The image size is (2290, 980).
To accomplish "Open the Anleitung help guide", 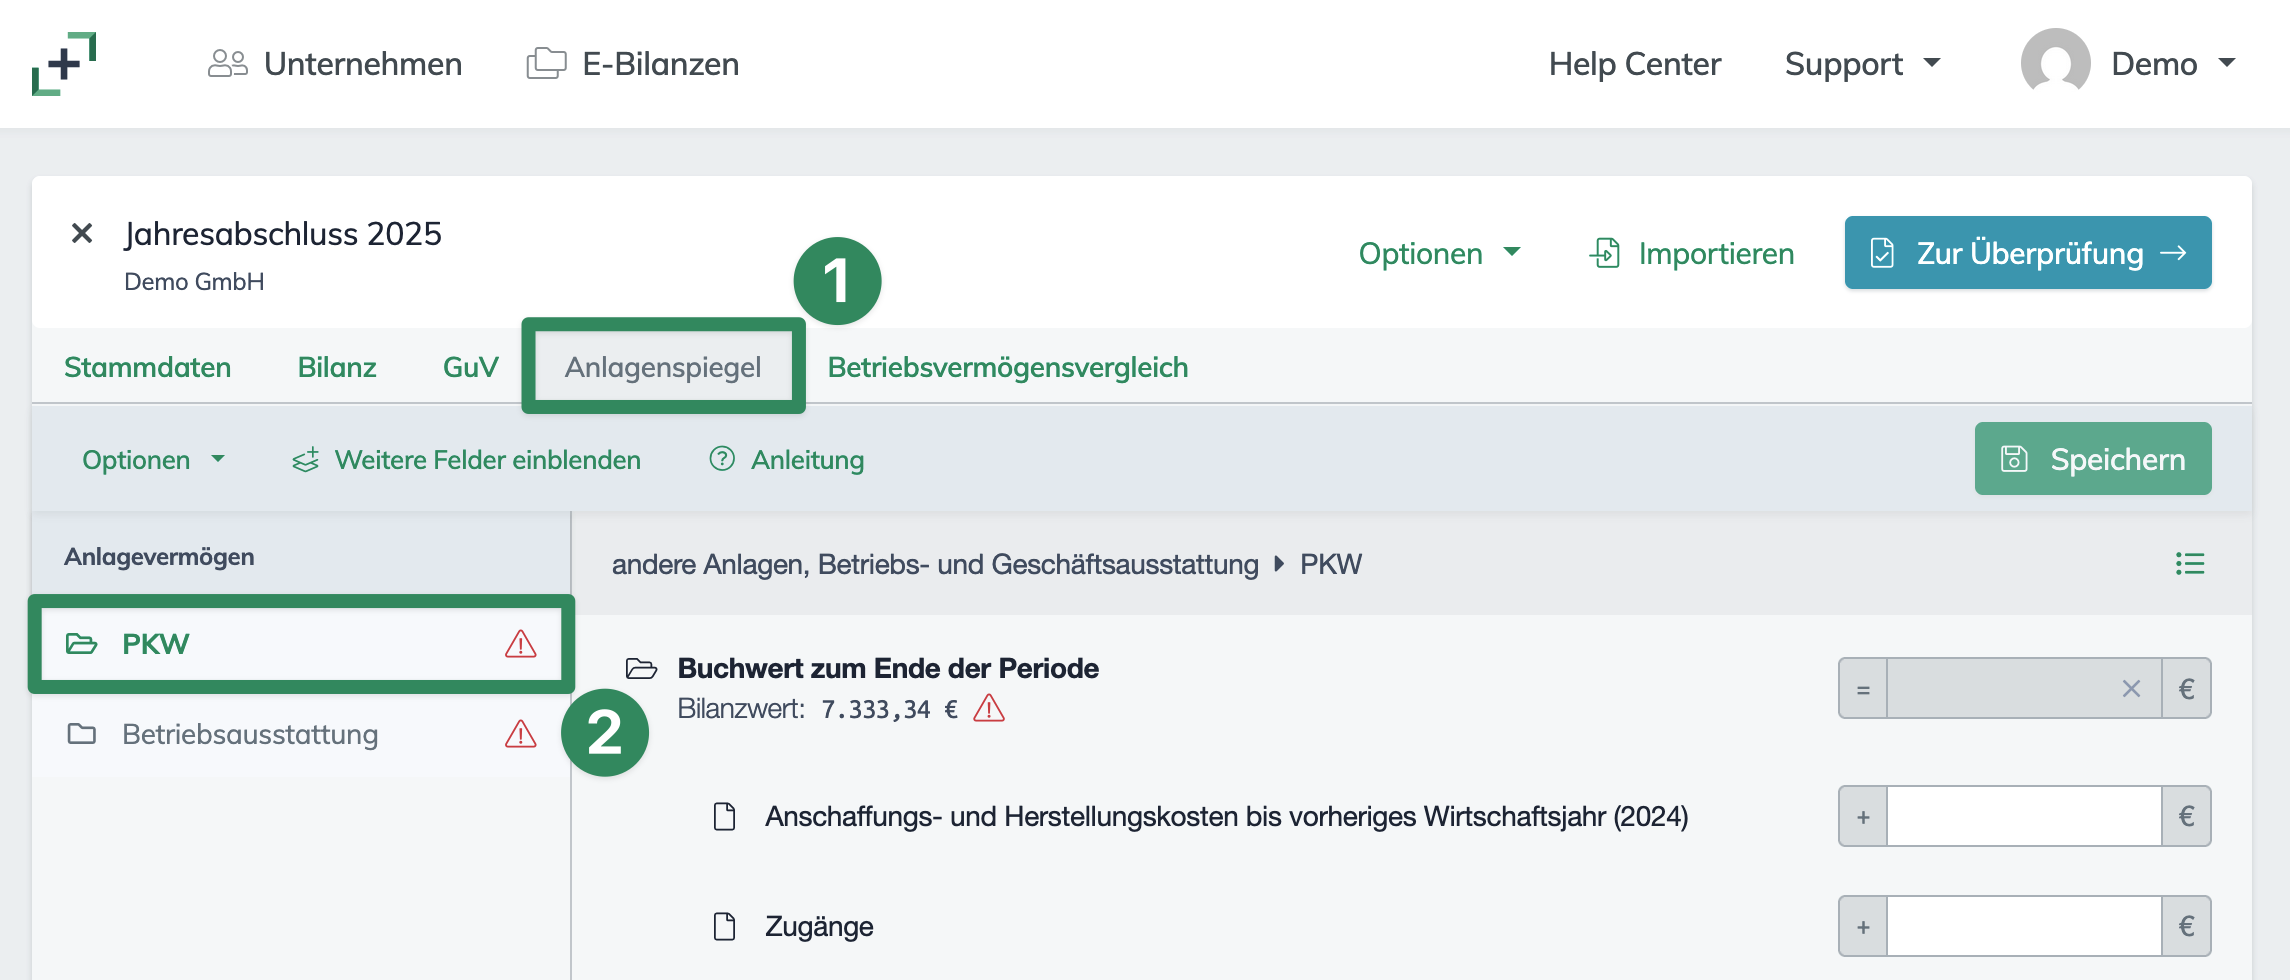I will [786, 460].
